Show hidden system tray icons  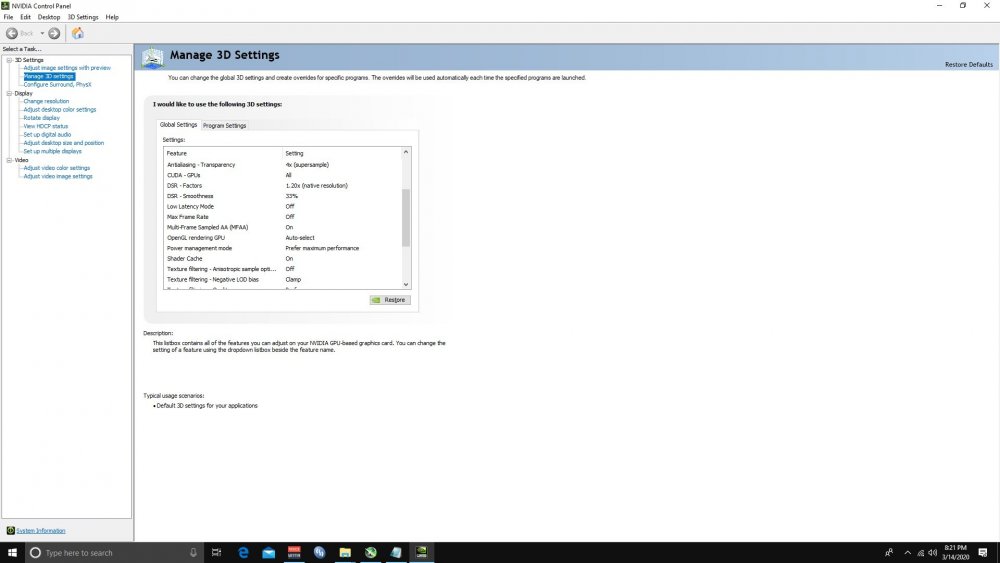tap(908, 553)
